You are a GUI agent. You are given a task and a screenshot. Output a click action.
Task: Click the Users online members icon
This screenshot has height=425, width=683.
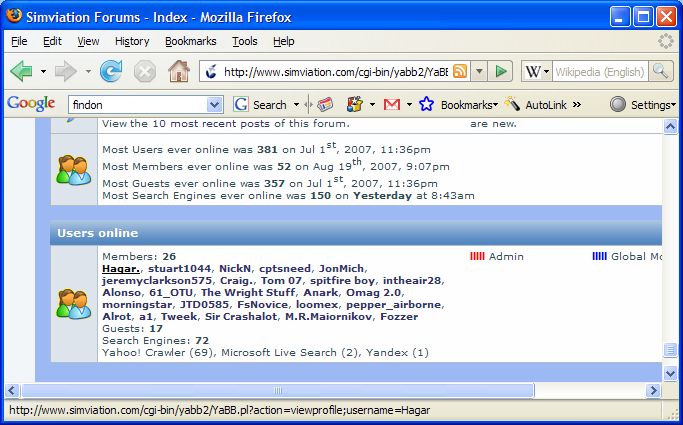pyautogui.click(x=73, y=303)
